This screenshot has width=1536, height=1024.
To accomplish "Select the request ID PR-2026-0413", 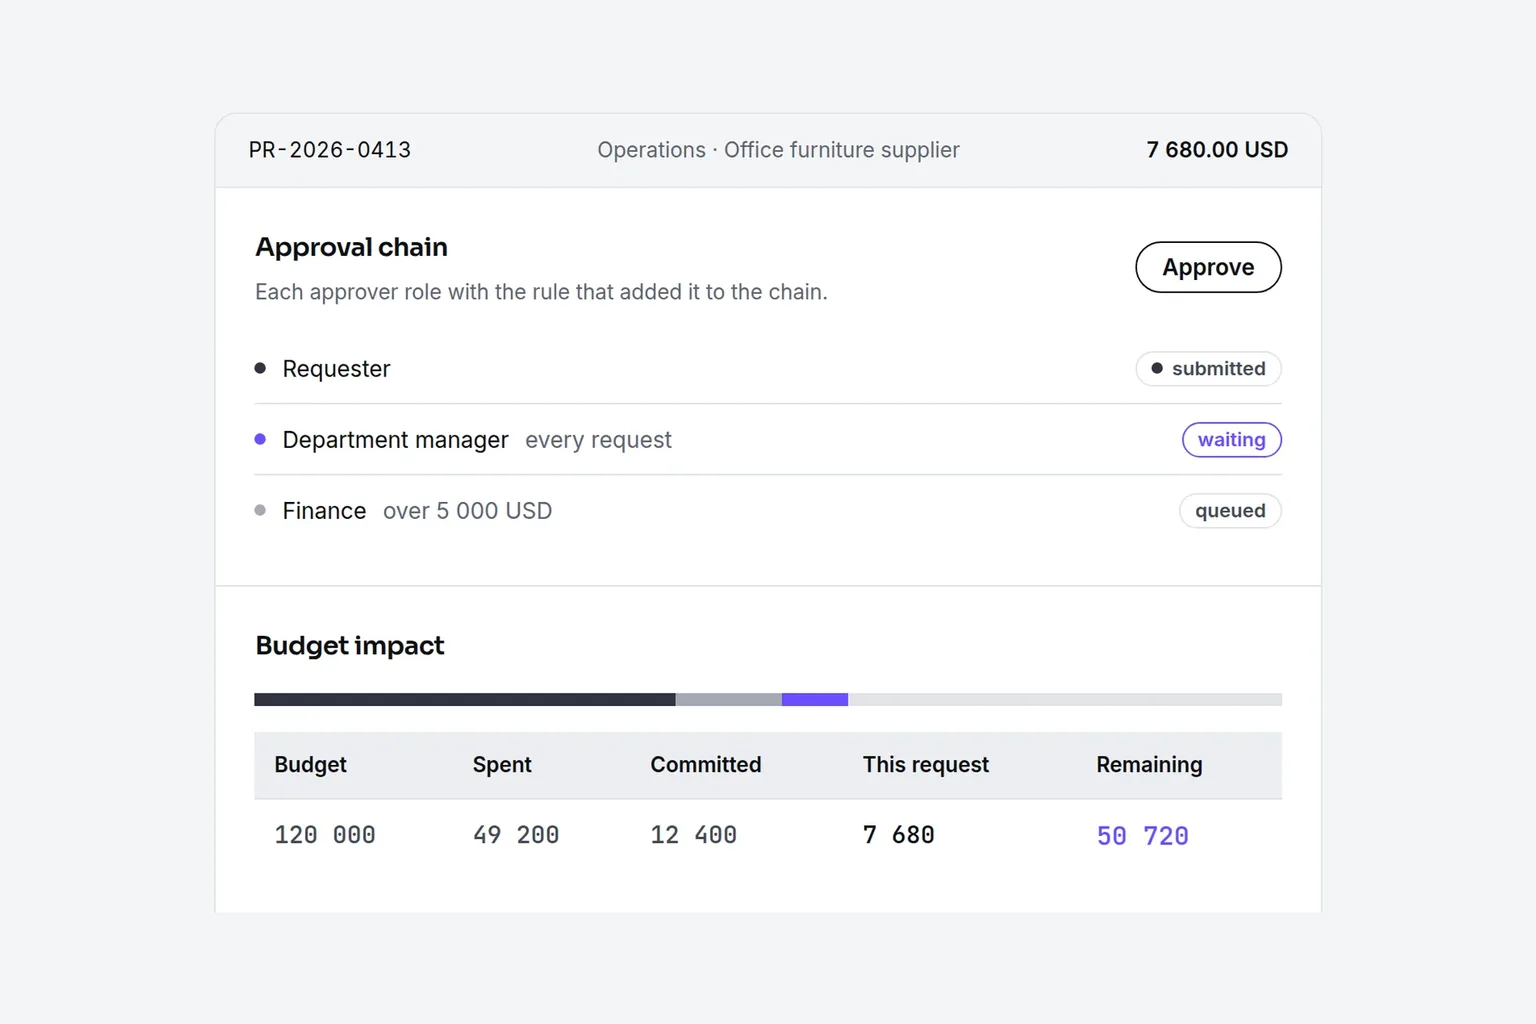I will pos(330,150).
